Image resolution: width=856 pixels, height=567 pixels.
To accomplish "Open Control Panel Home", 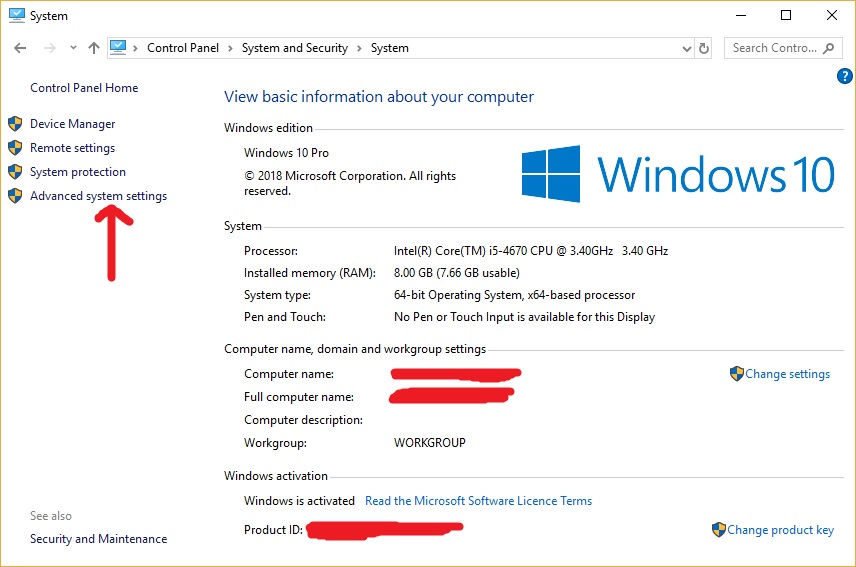I will tap(84, 88).
